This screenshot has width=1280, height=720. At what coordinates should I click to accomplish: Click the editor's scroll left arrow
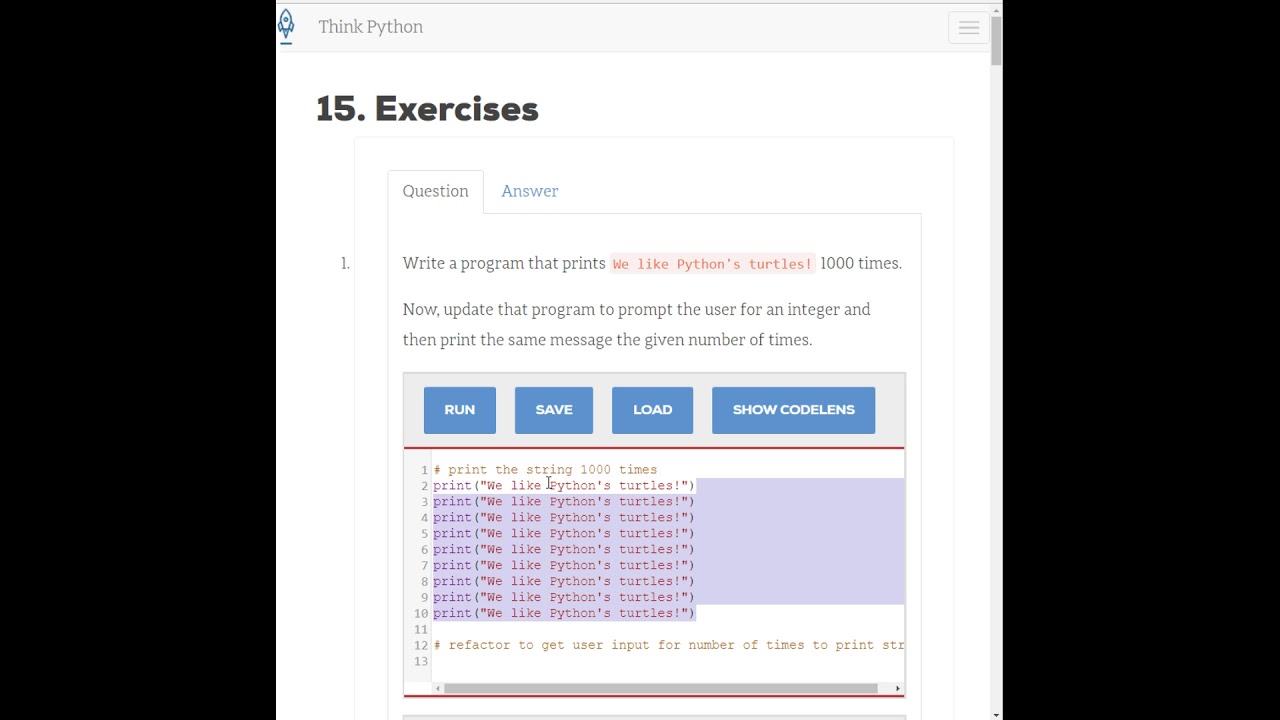[438, 688]
